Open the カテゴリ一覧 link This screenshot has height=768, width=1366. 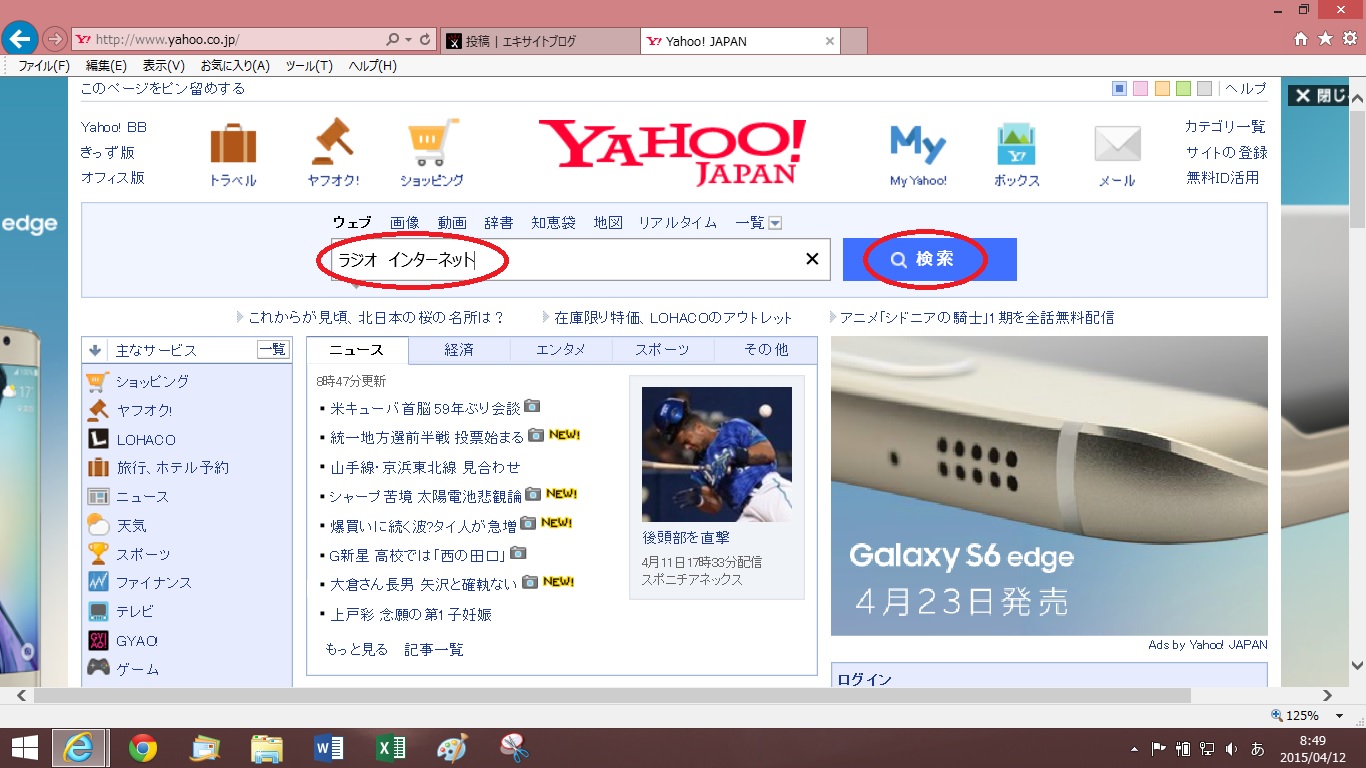click(x=1225, y=127)
